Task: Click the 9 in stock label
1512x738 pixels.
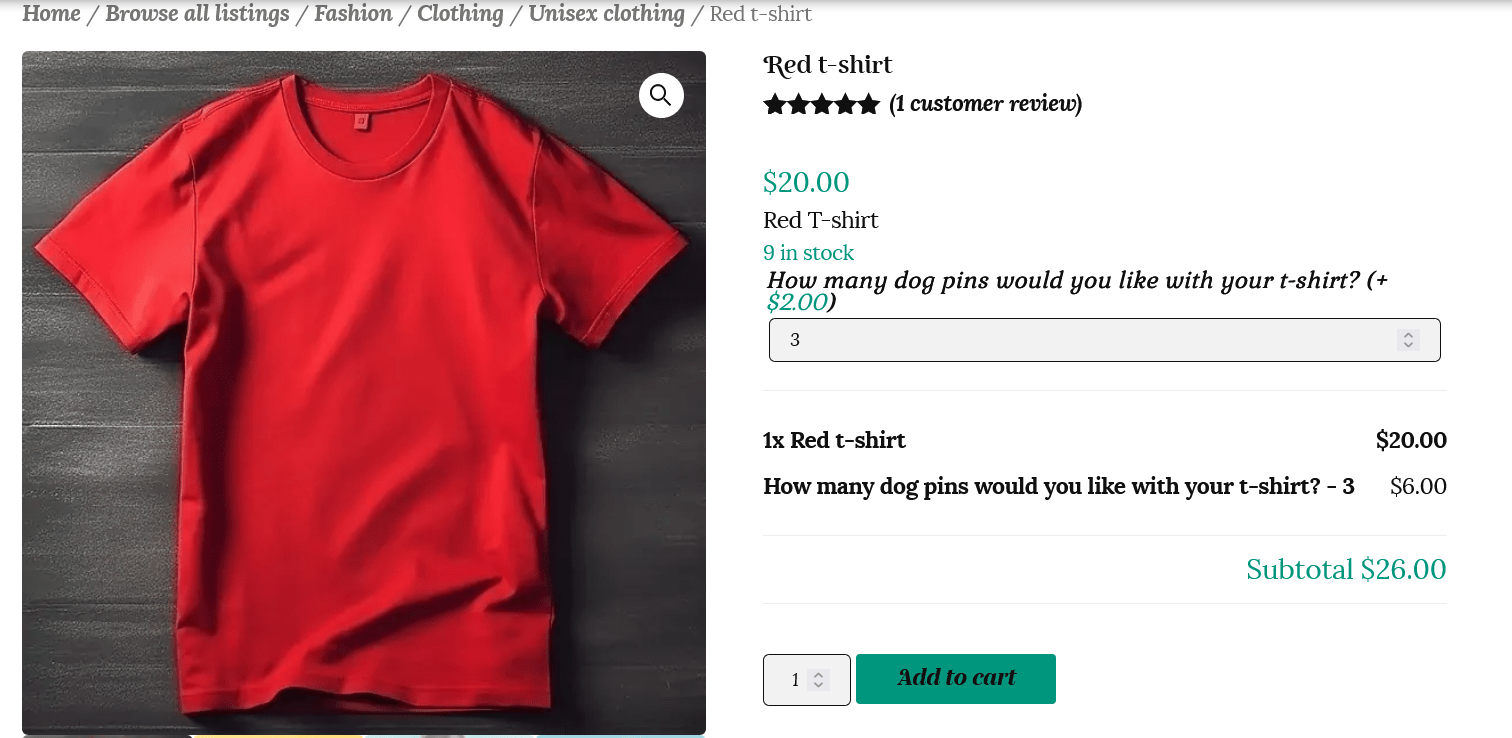Action: (808, 253)
